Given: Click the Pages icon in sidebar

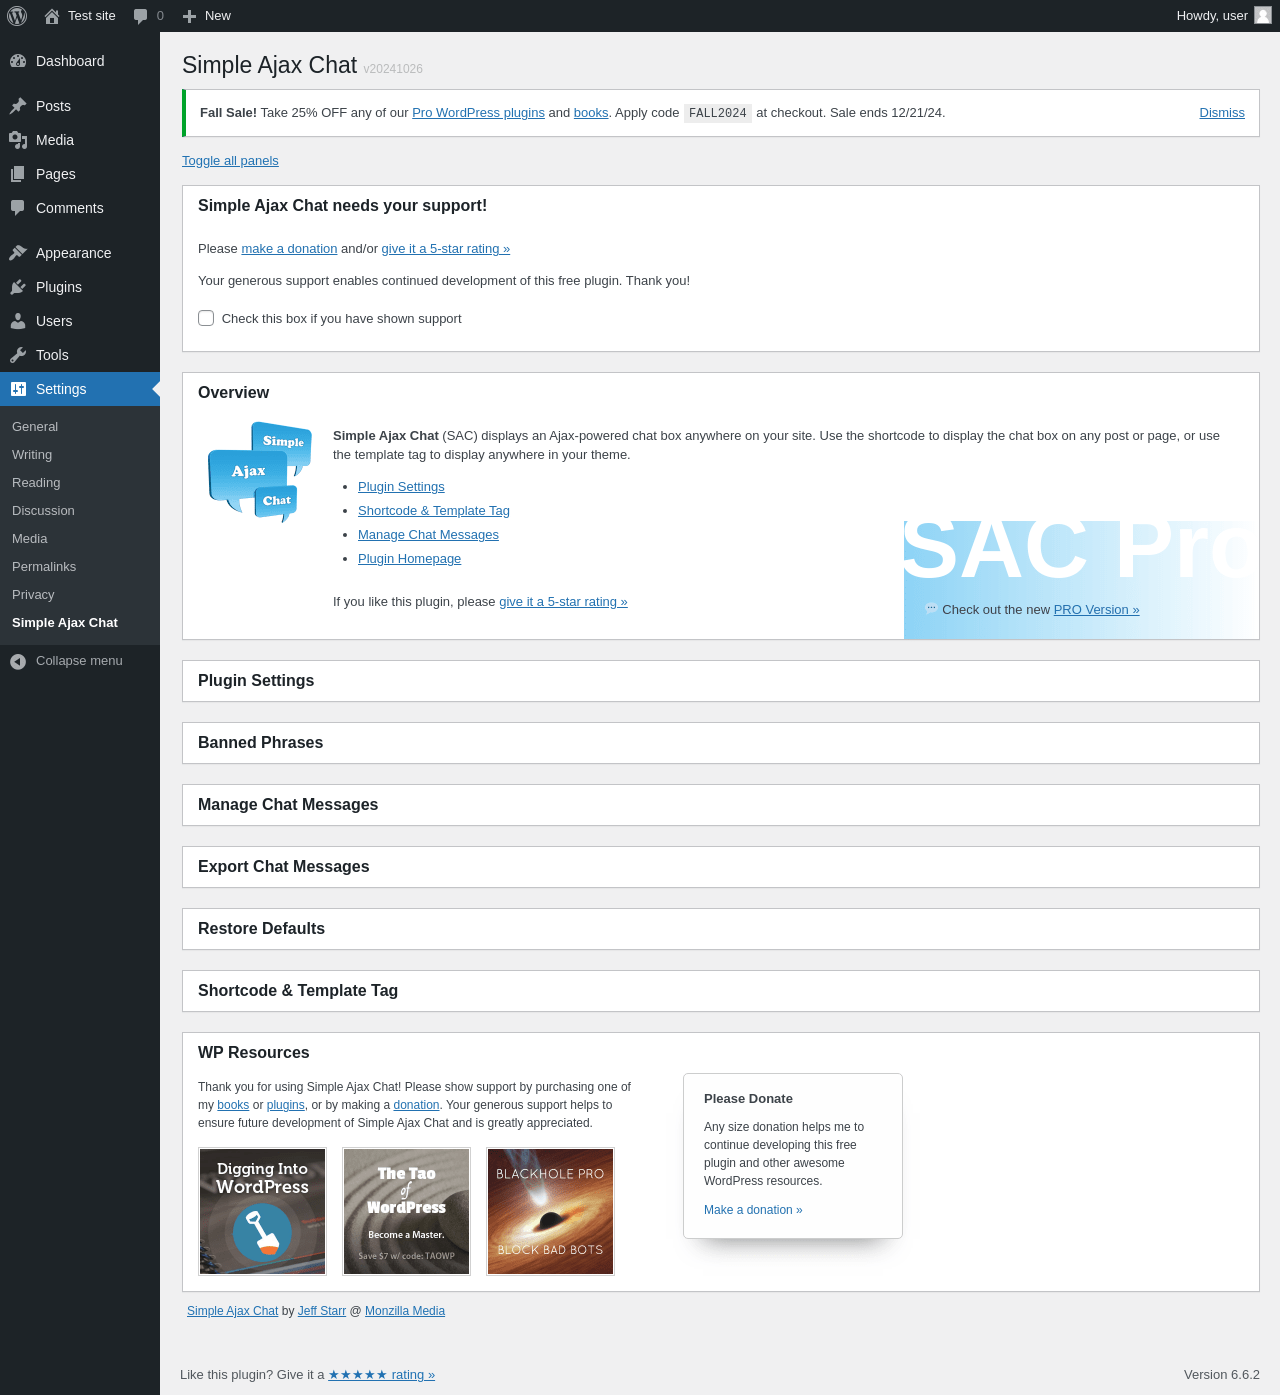Looking at the screenshot, I should (x=18, y=174).
